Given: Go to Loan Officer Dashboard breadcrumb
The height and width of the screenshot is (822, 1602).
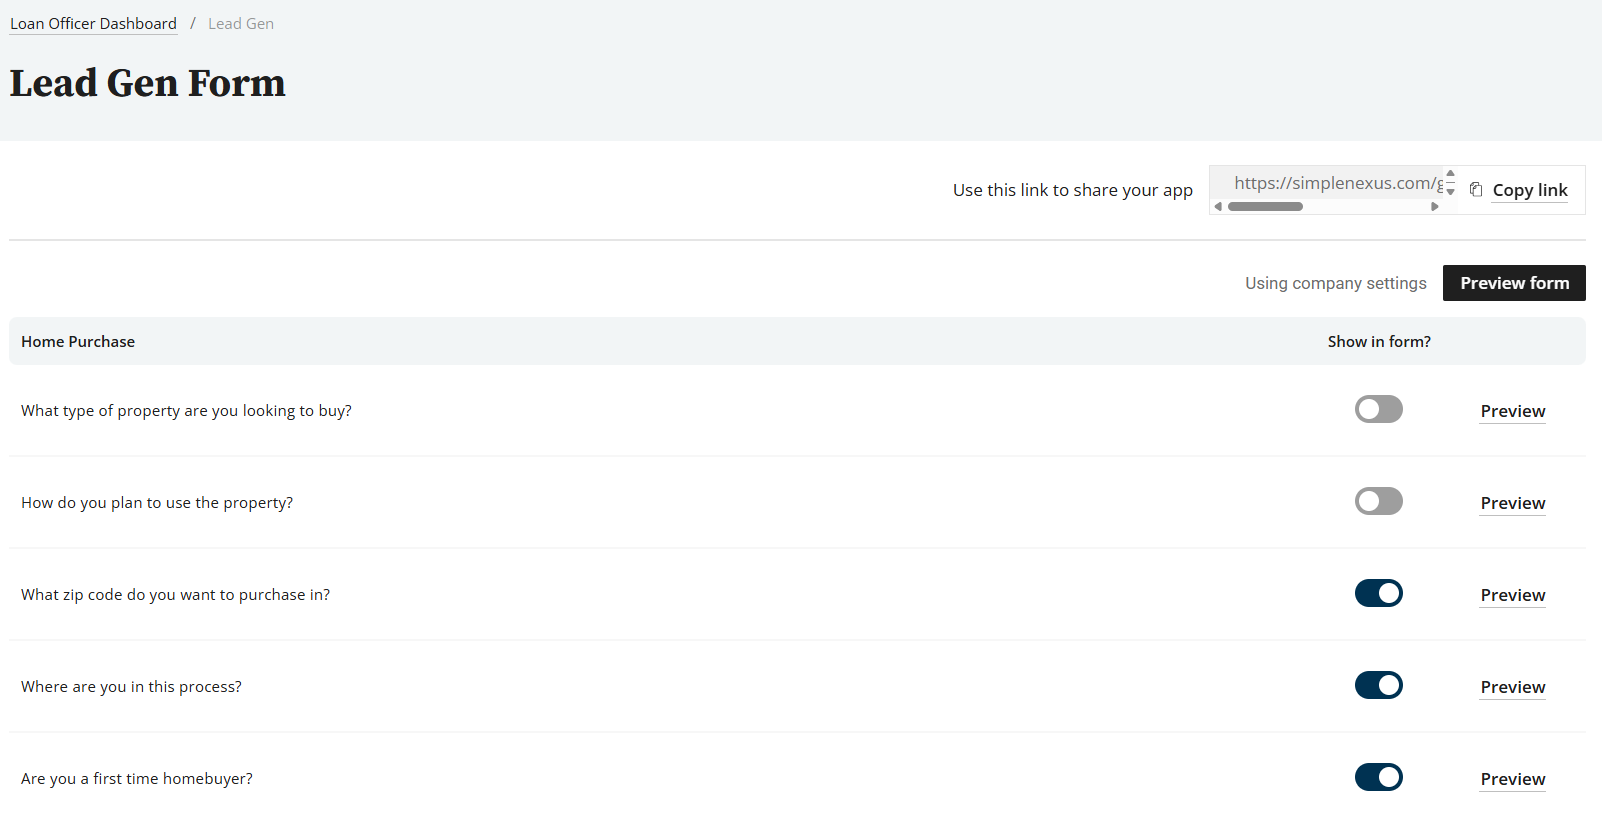Looking at the screenshot, I should [x=93, y=24].
